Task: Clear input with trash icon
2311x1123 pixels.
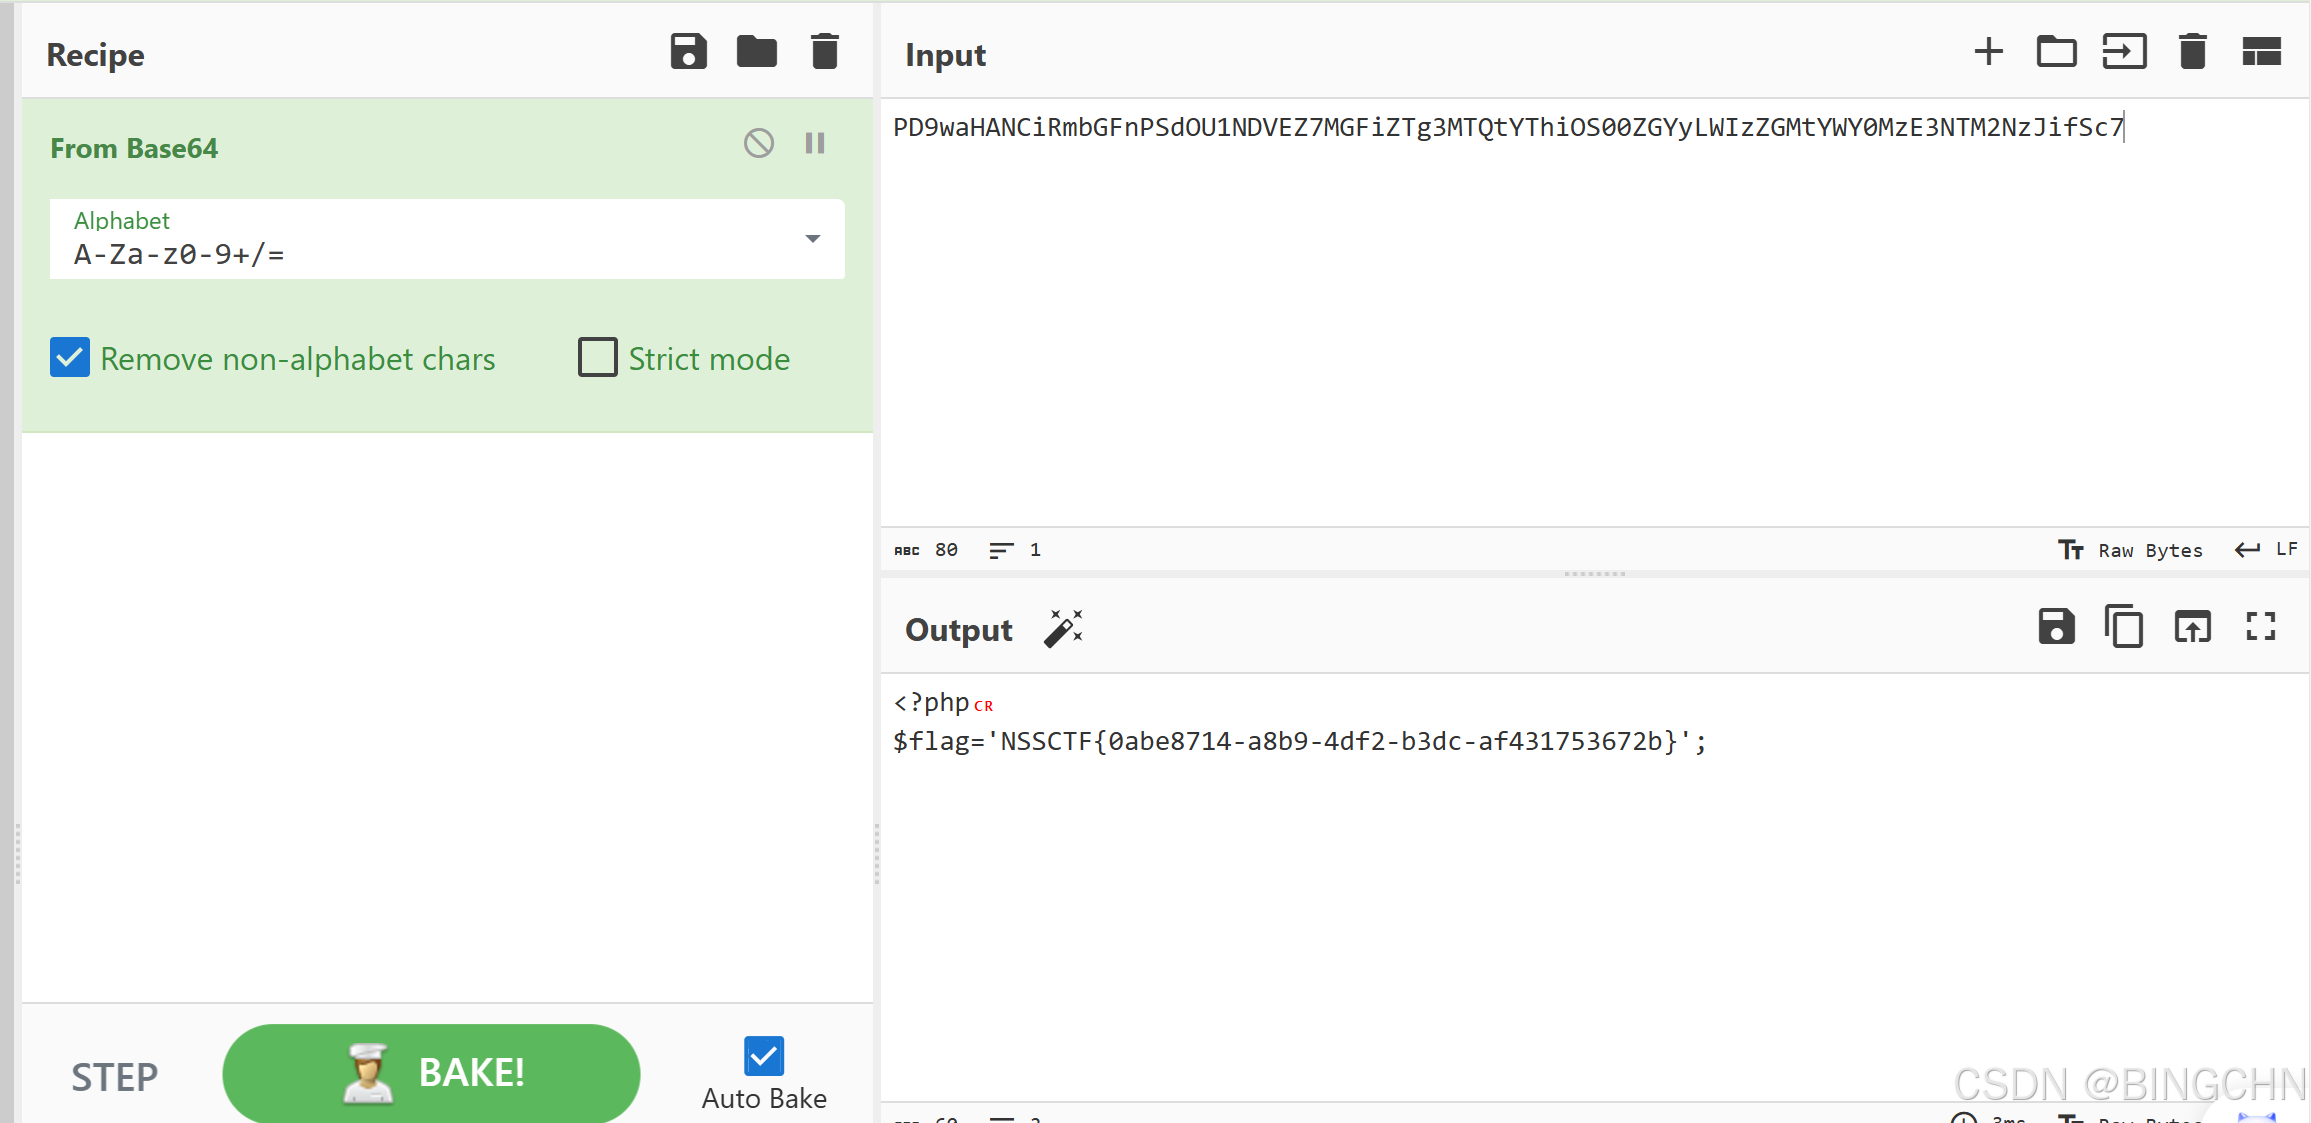Action: click(x=2192, y=52)
